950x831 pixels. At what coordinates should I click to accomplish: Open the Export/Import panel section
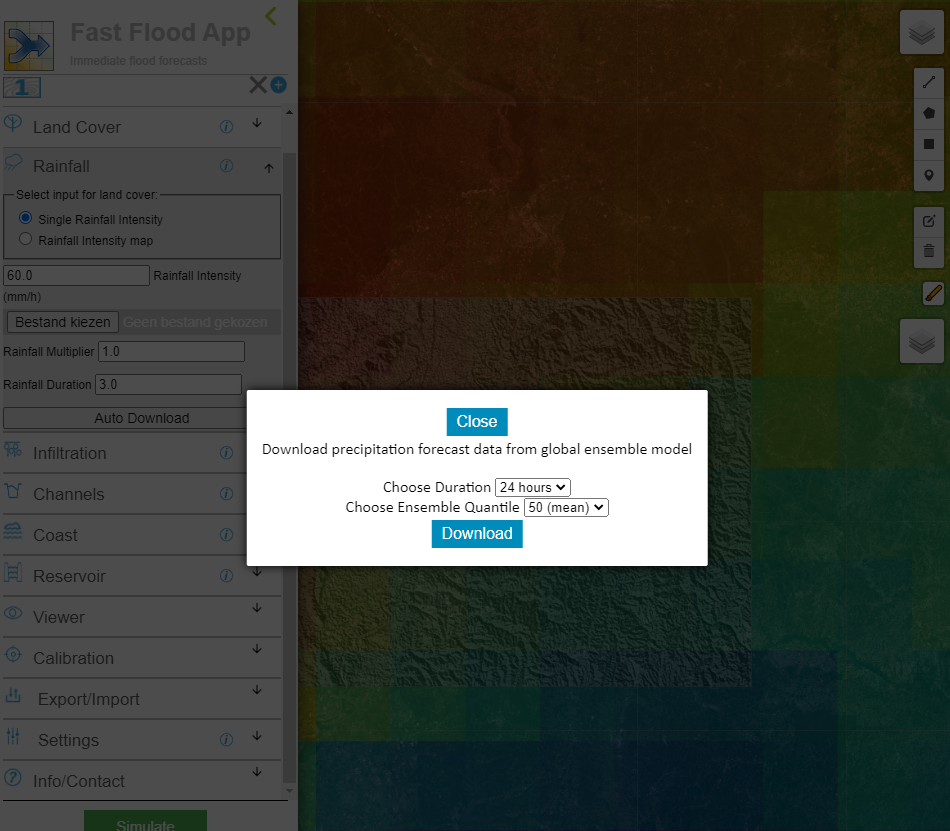click(88, 699)
